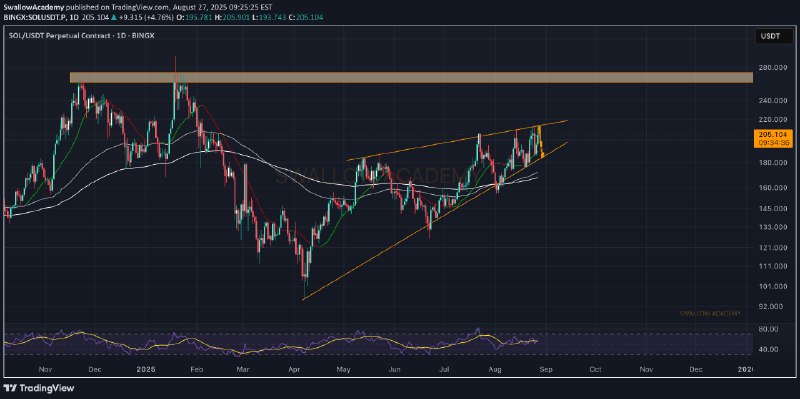Click the 220.000 price axis label
800x399 pixels.
(x=773, y=120)
